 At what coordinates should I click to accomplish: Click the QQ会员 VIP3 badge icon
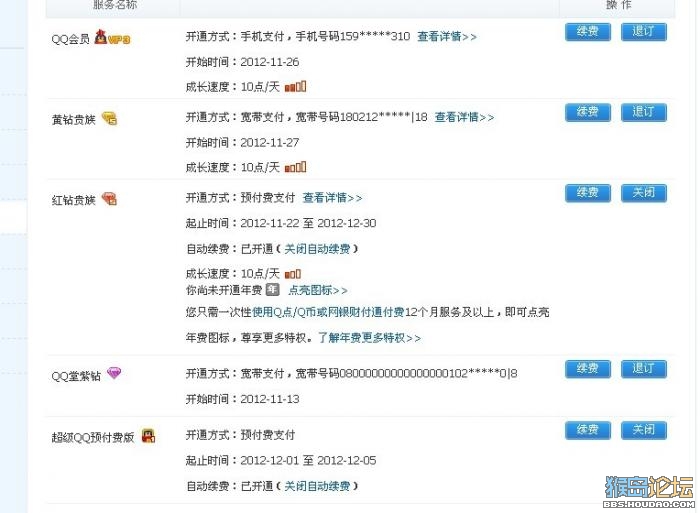(x=112, y=38)
